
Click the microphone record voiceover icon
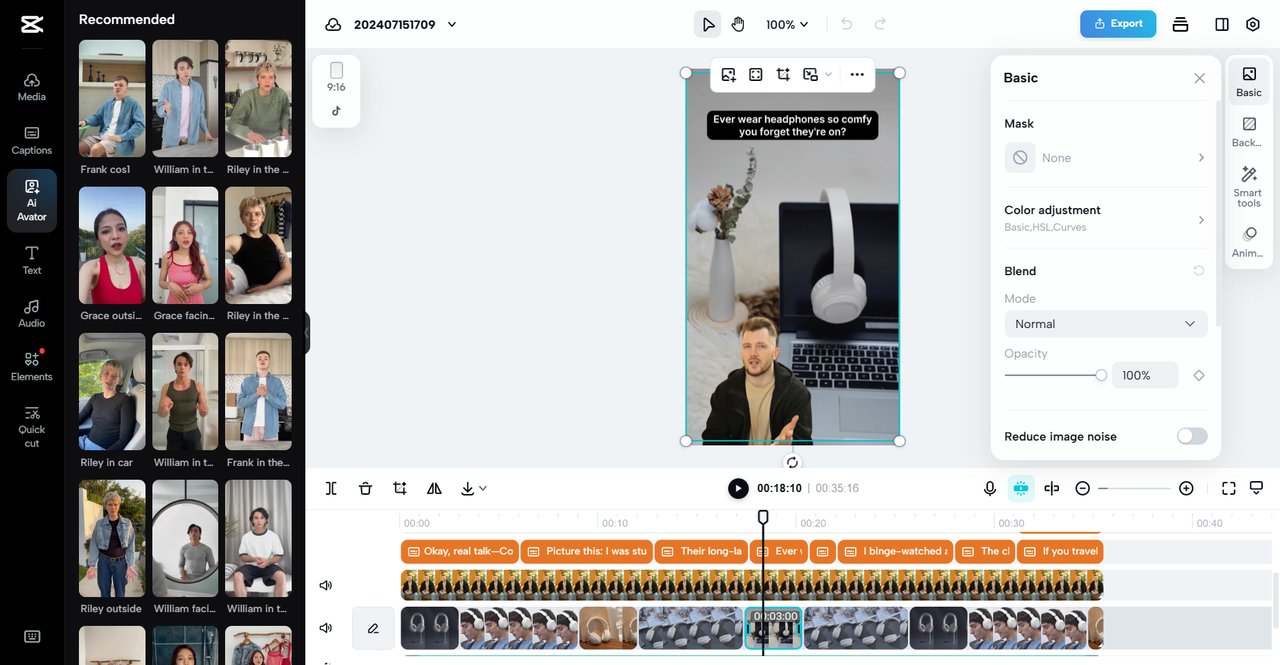coord(990,488)
